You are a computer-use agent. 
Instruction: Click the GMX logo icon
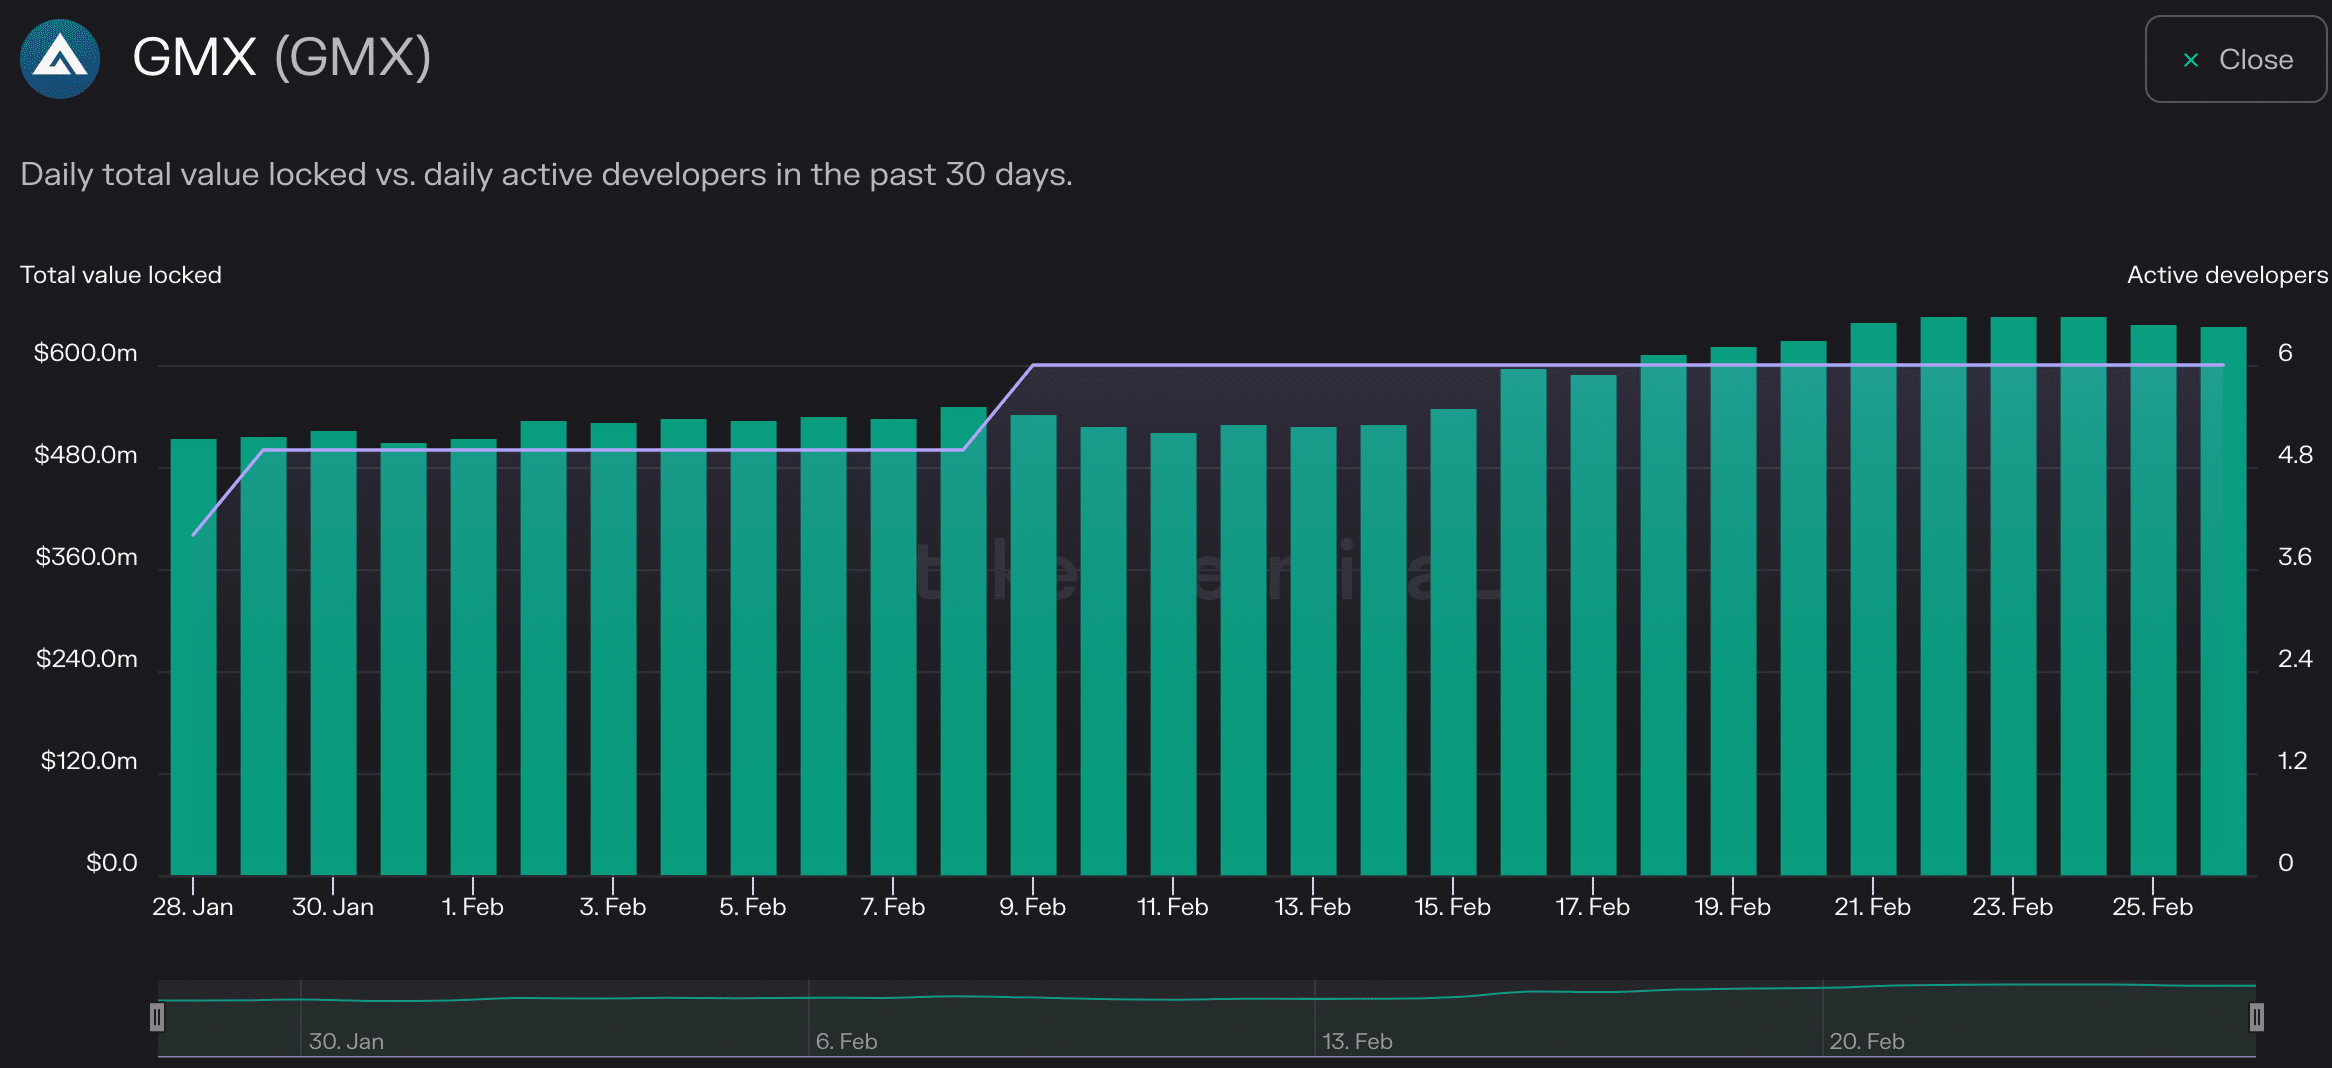(60, 59)
